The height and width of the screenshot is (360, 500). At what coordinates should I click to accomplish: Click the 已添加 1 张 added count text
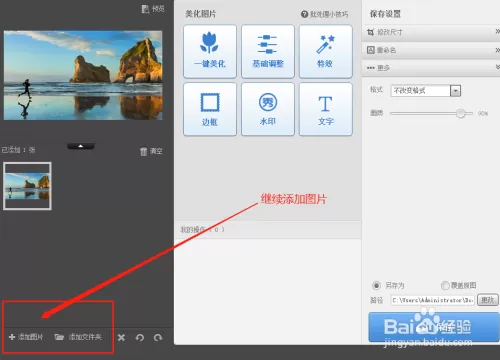pos(18,150)
